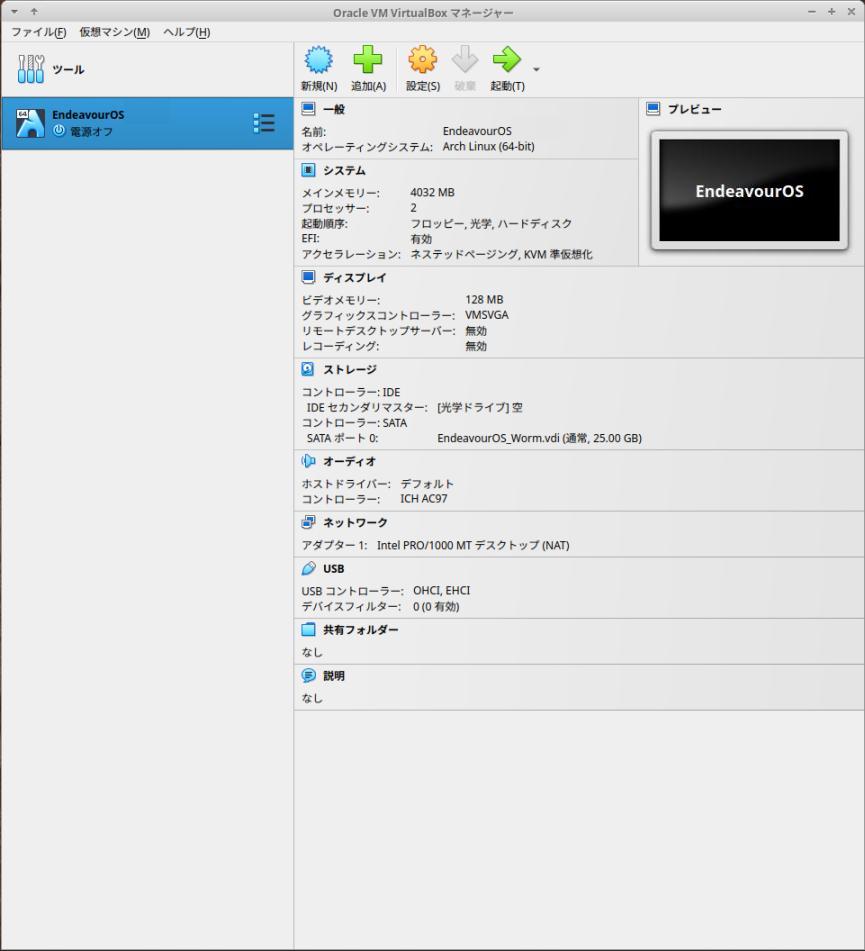The height and width of the screenshot is (951, 865).
Task: Click the プレビュー monitor icon
Action: [653, 109]
